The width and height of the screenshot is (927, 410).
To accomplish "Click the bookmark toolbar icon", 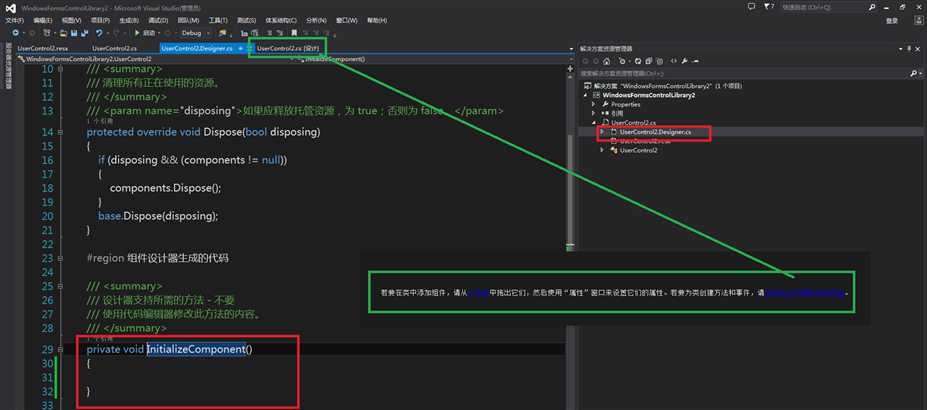I will coord(294,33).
